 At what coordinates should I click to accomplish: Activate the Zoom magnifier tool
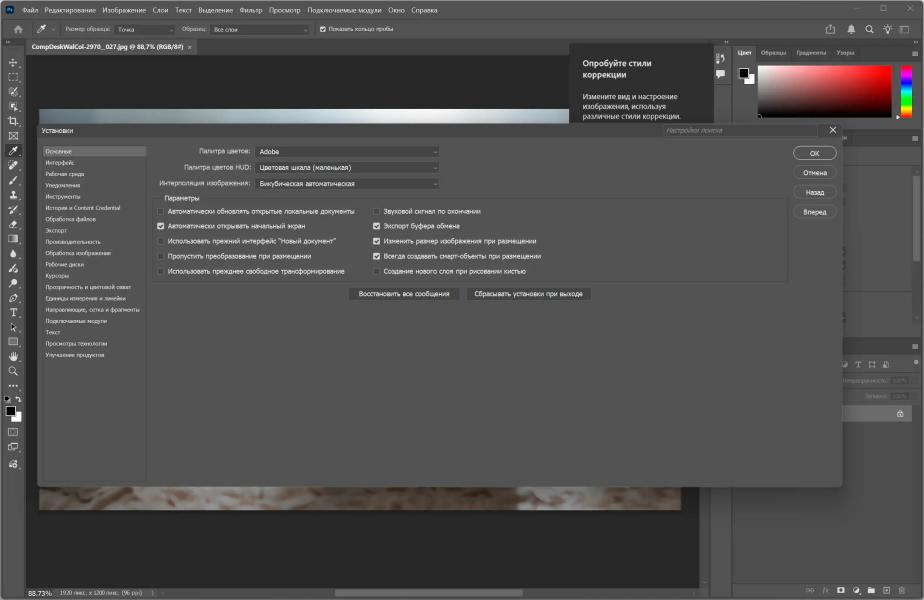pos(13,371)
